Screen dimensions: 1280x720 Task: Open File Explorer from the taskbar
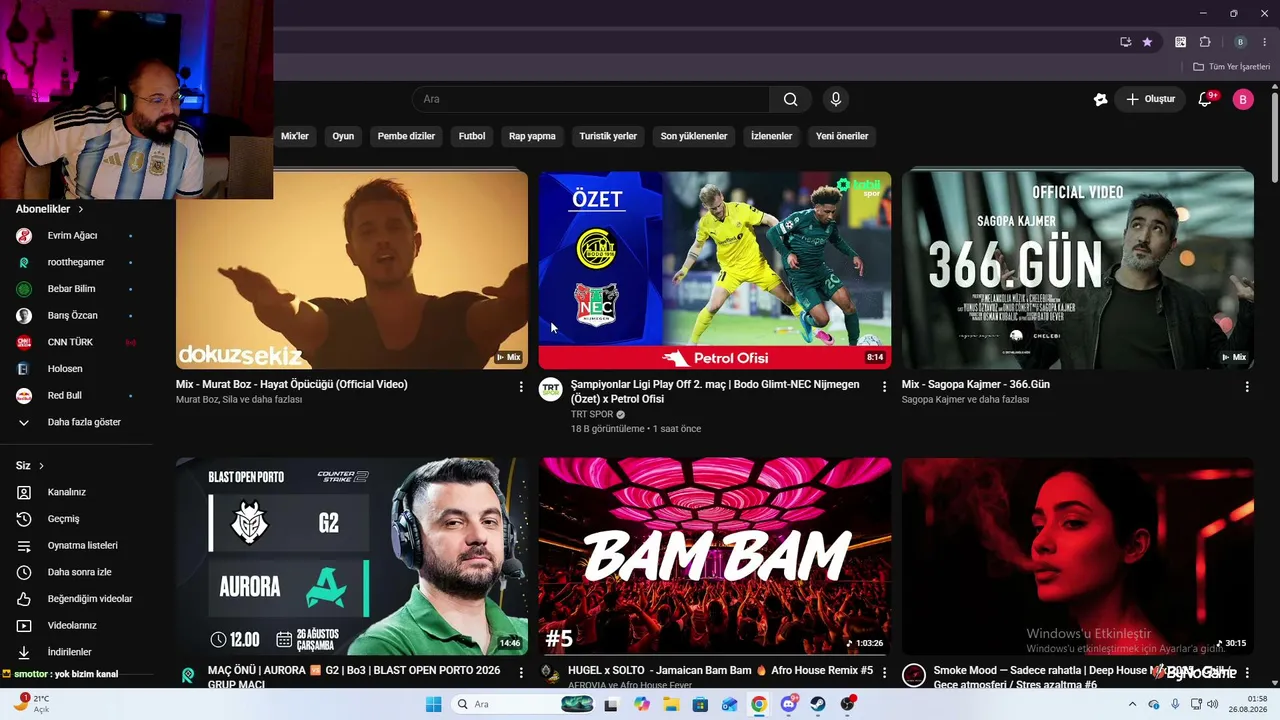(672, 704)
